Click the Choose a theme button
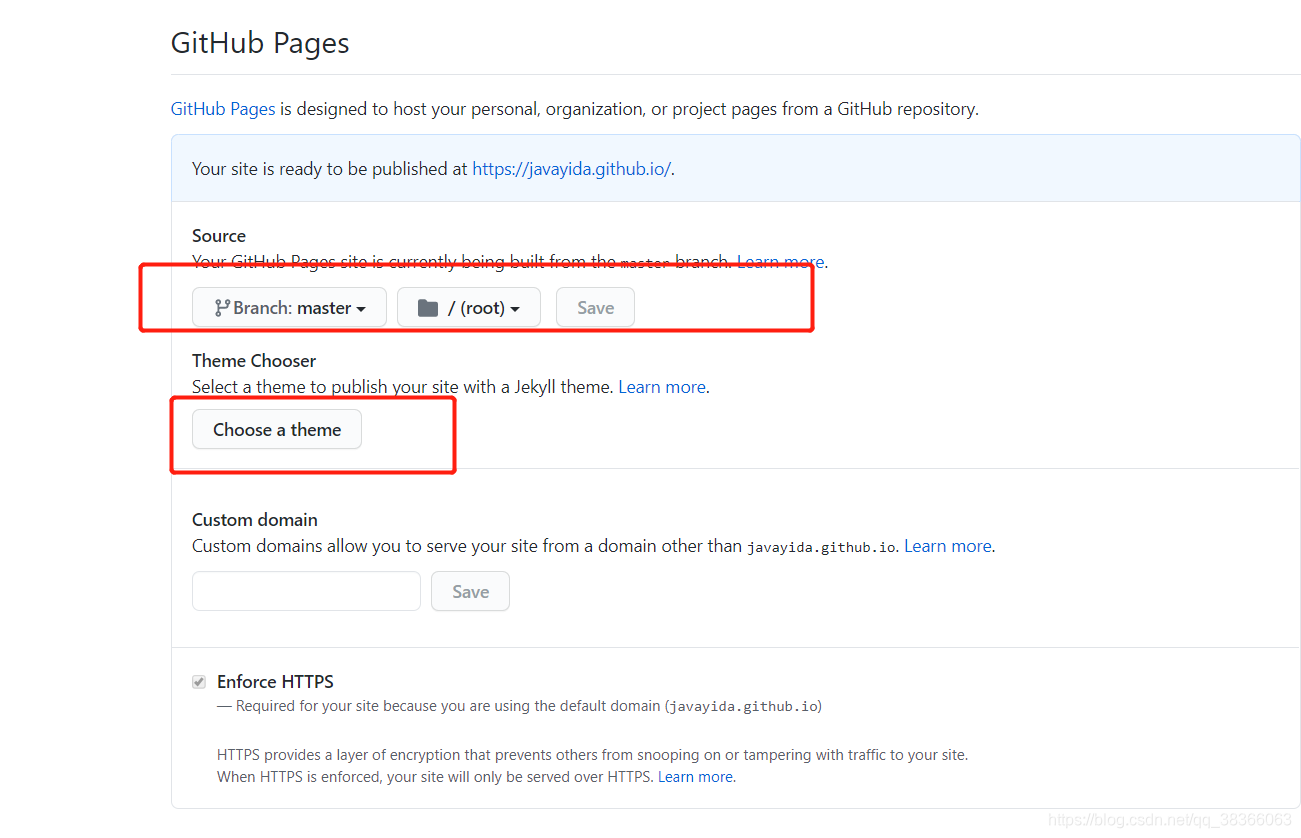This screenshot has width=1301, height=838. [x=277, y=430]
